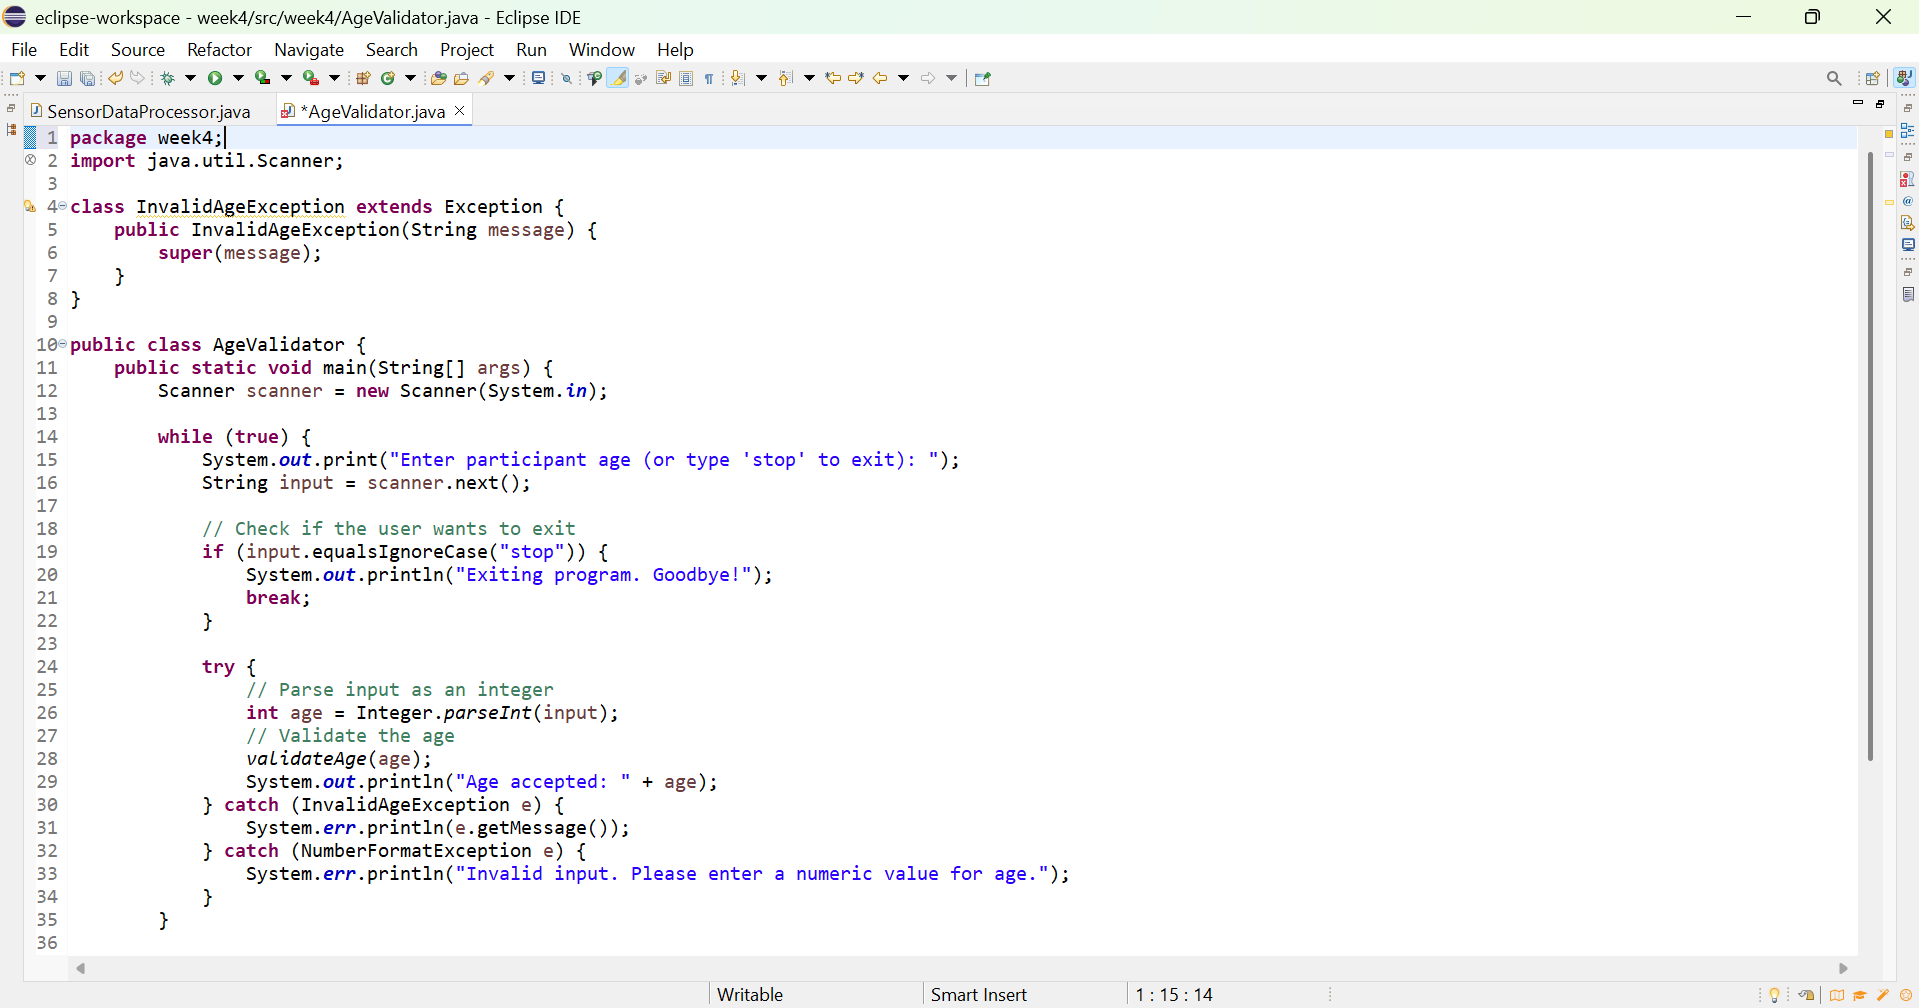Open the Refactor menu
Image resolution: width=1919 pixels, height=1008 pixels.
click(219, 50)
